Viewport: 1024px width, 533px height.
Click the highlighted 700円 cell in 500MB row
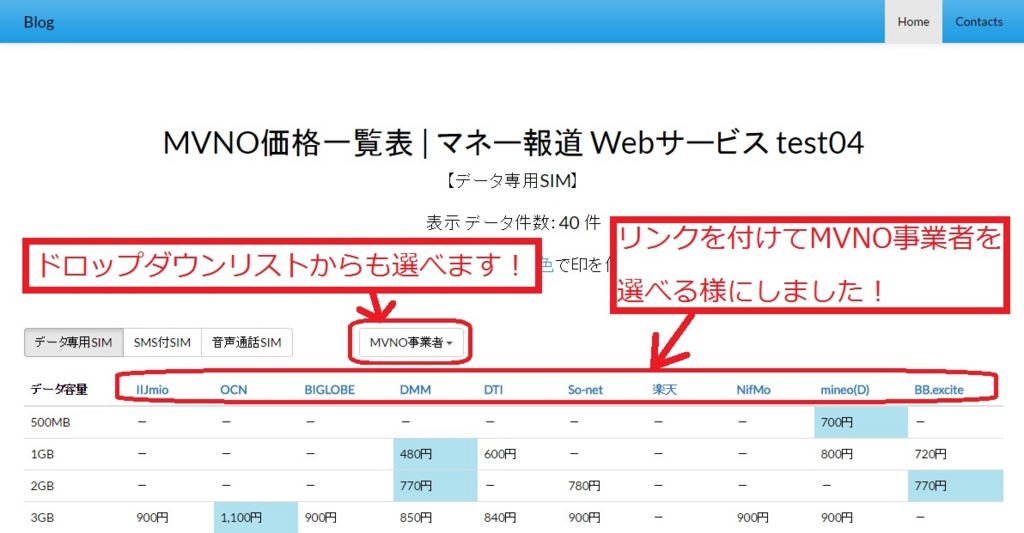[x=861, y=422]
